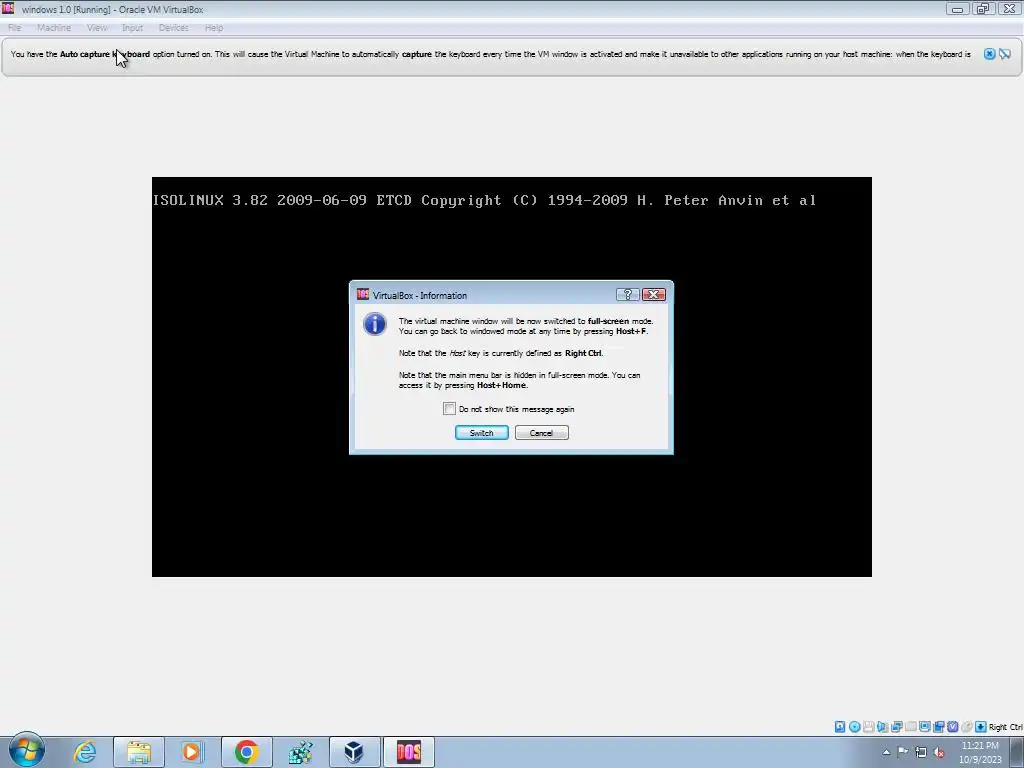Switch to Google Chrome on the taskbar

246,752
